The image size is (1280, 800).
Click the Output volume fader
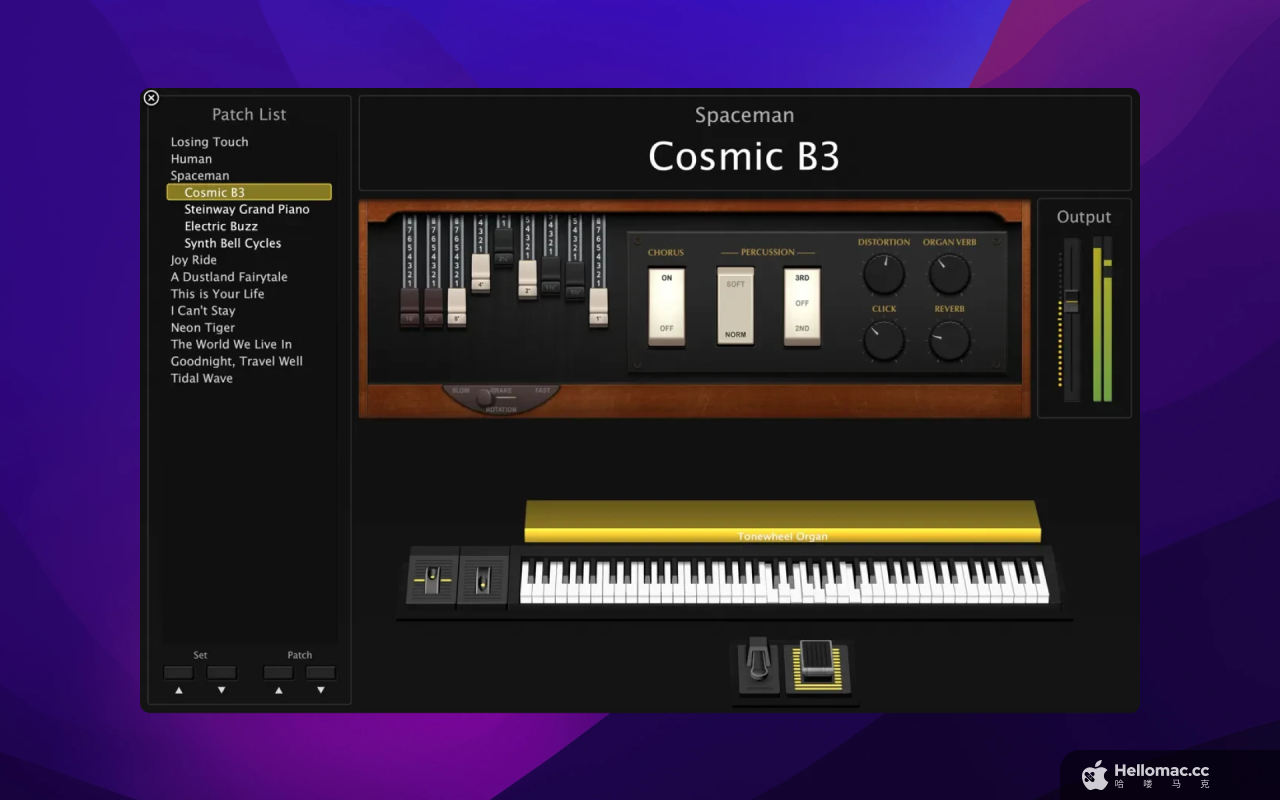click(1071, 301)
